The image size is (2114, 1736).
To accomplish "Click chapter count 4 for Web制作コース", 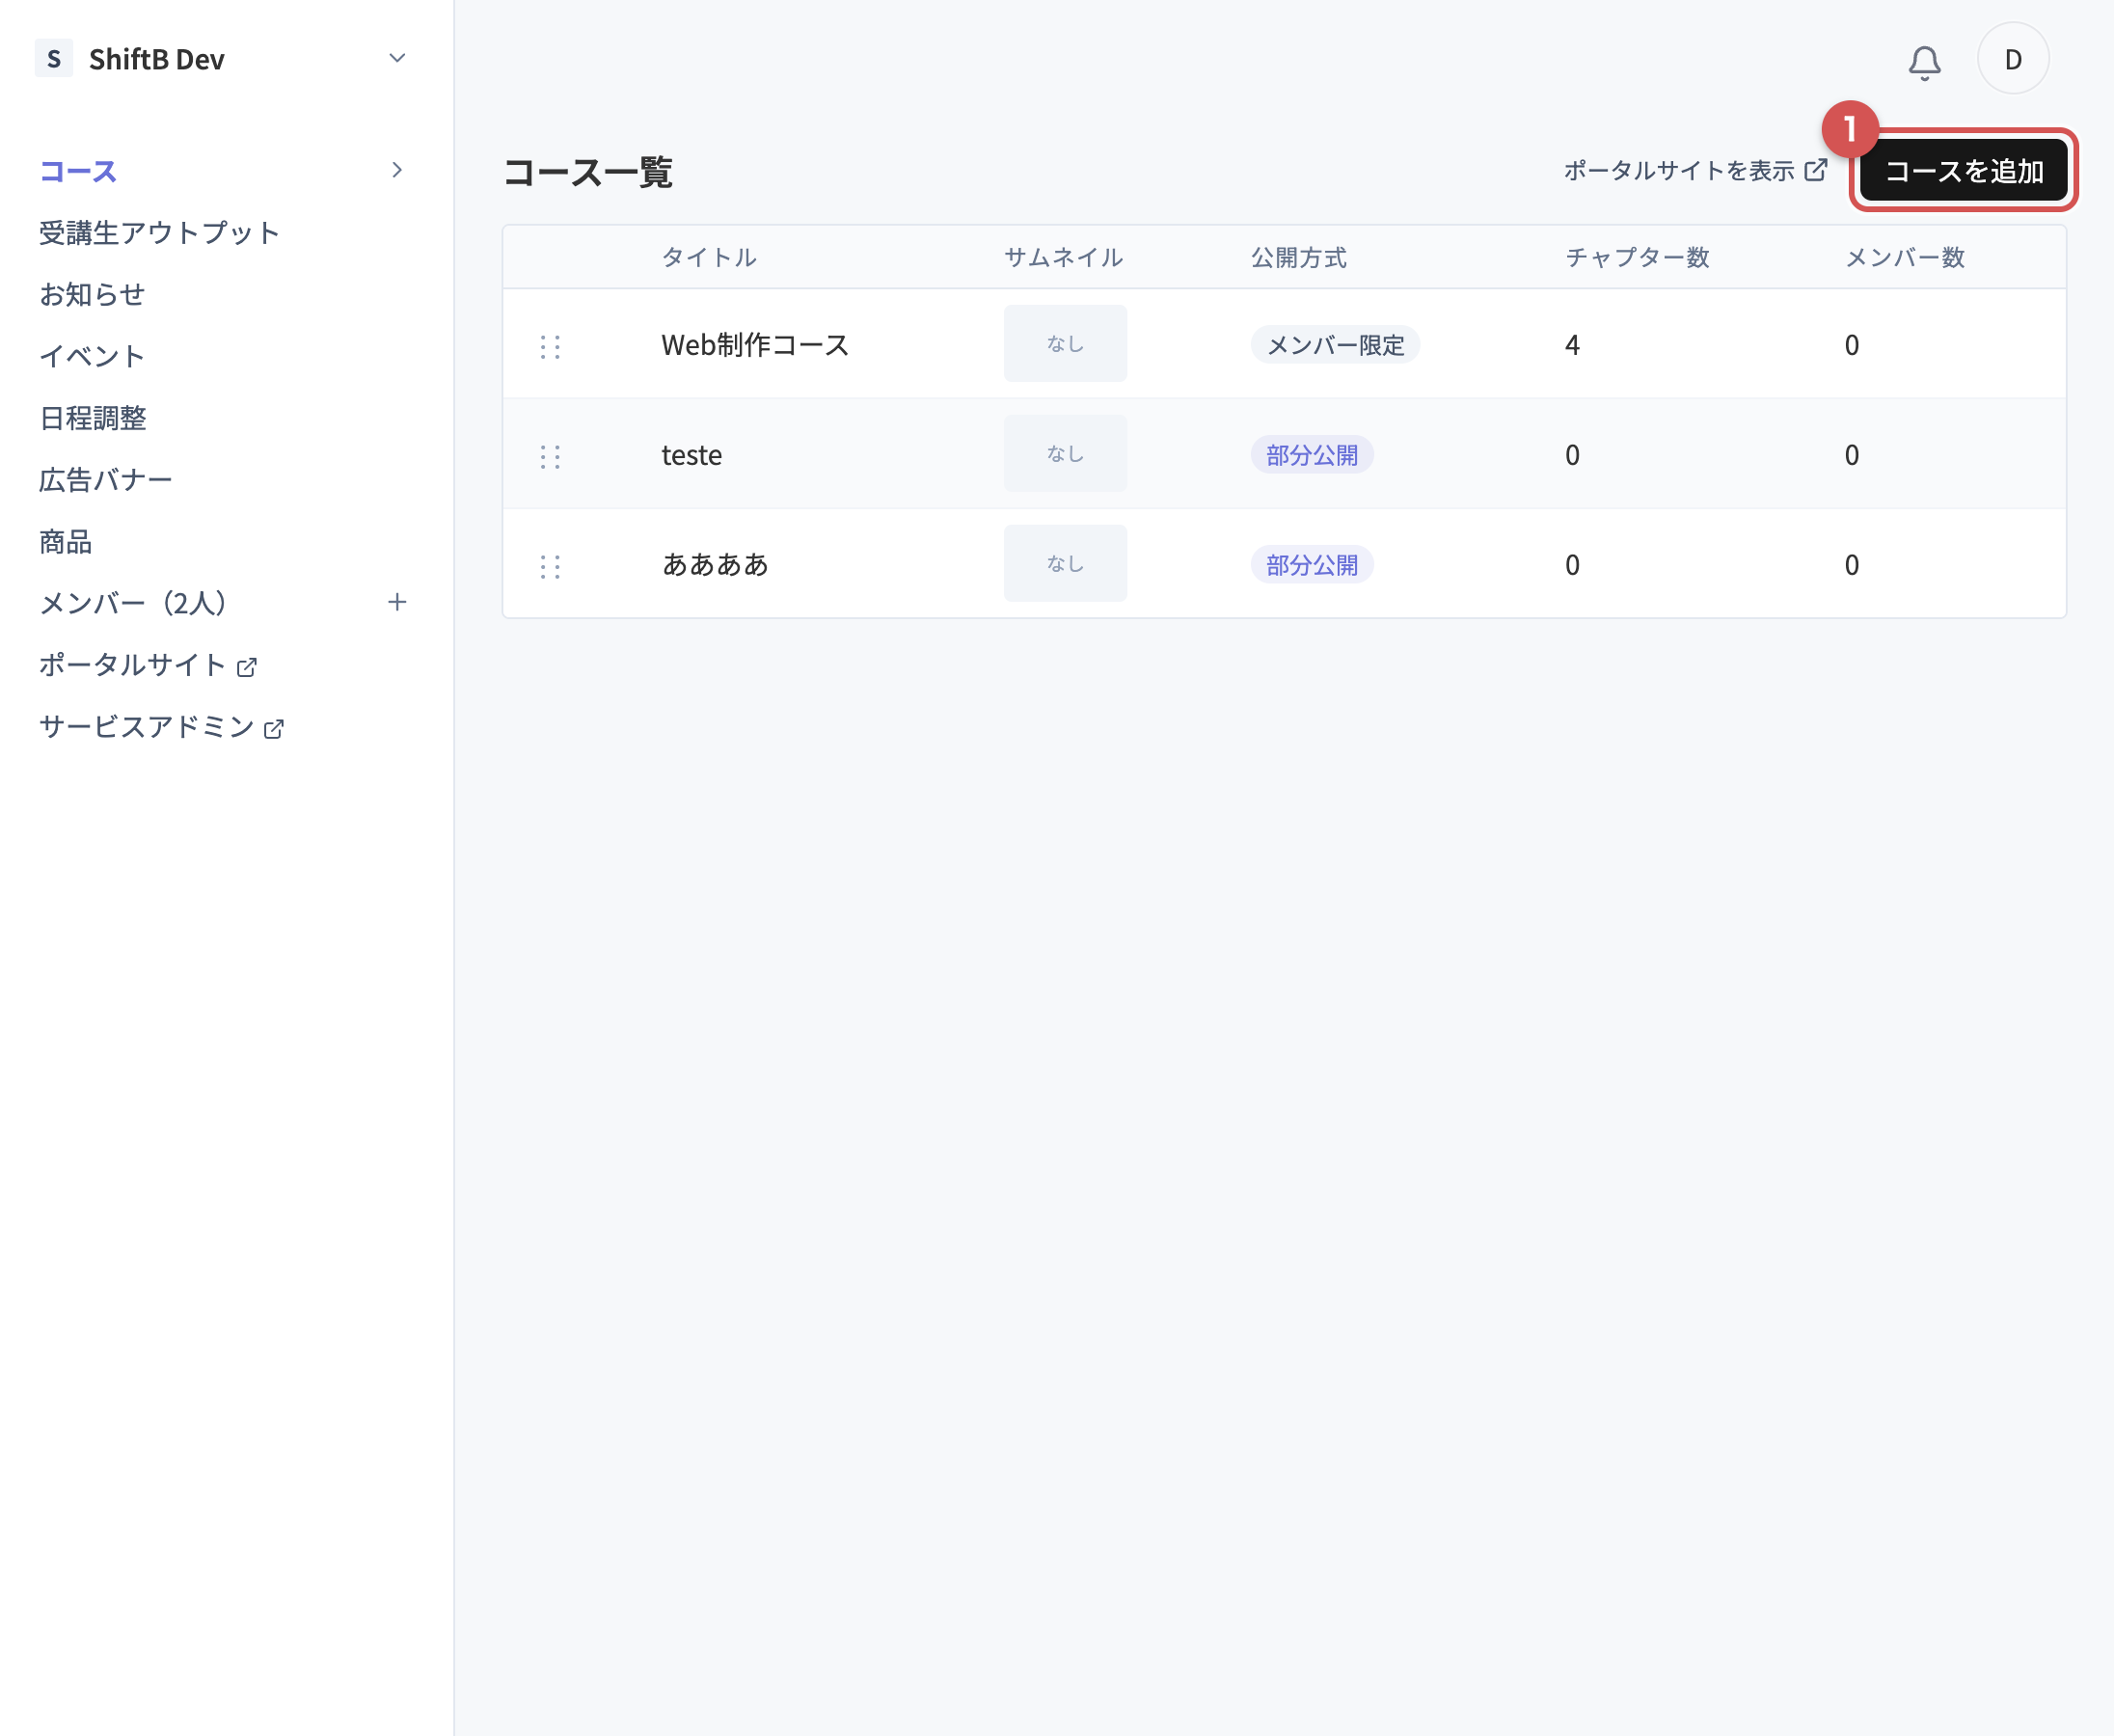I will [x=1572, y=345].
